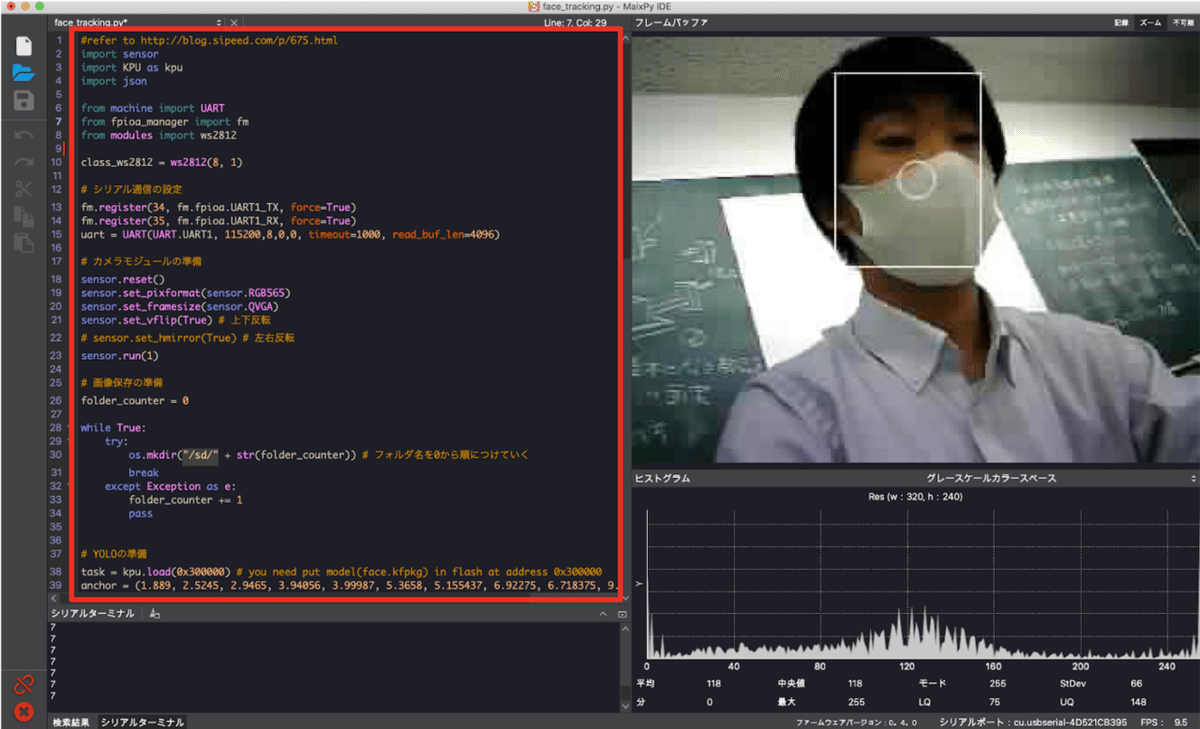The height and width of the screenshot is (729, 1200).
Task: Click the 中央値 118 statistic
Action: [x=820, y=684]
